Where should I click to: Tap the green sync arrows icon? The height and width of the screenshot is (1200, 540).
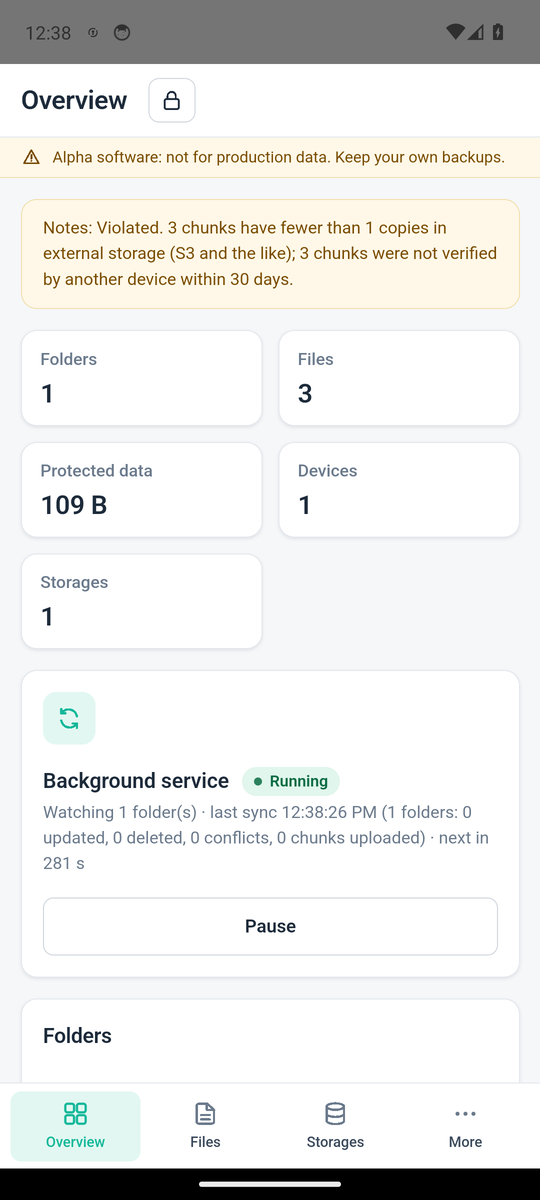[x=69, y=718]
